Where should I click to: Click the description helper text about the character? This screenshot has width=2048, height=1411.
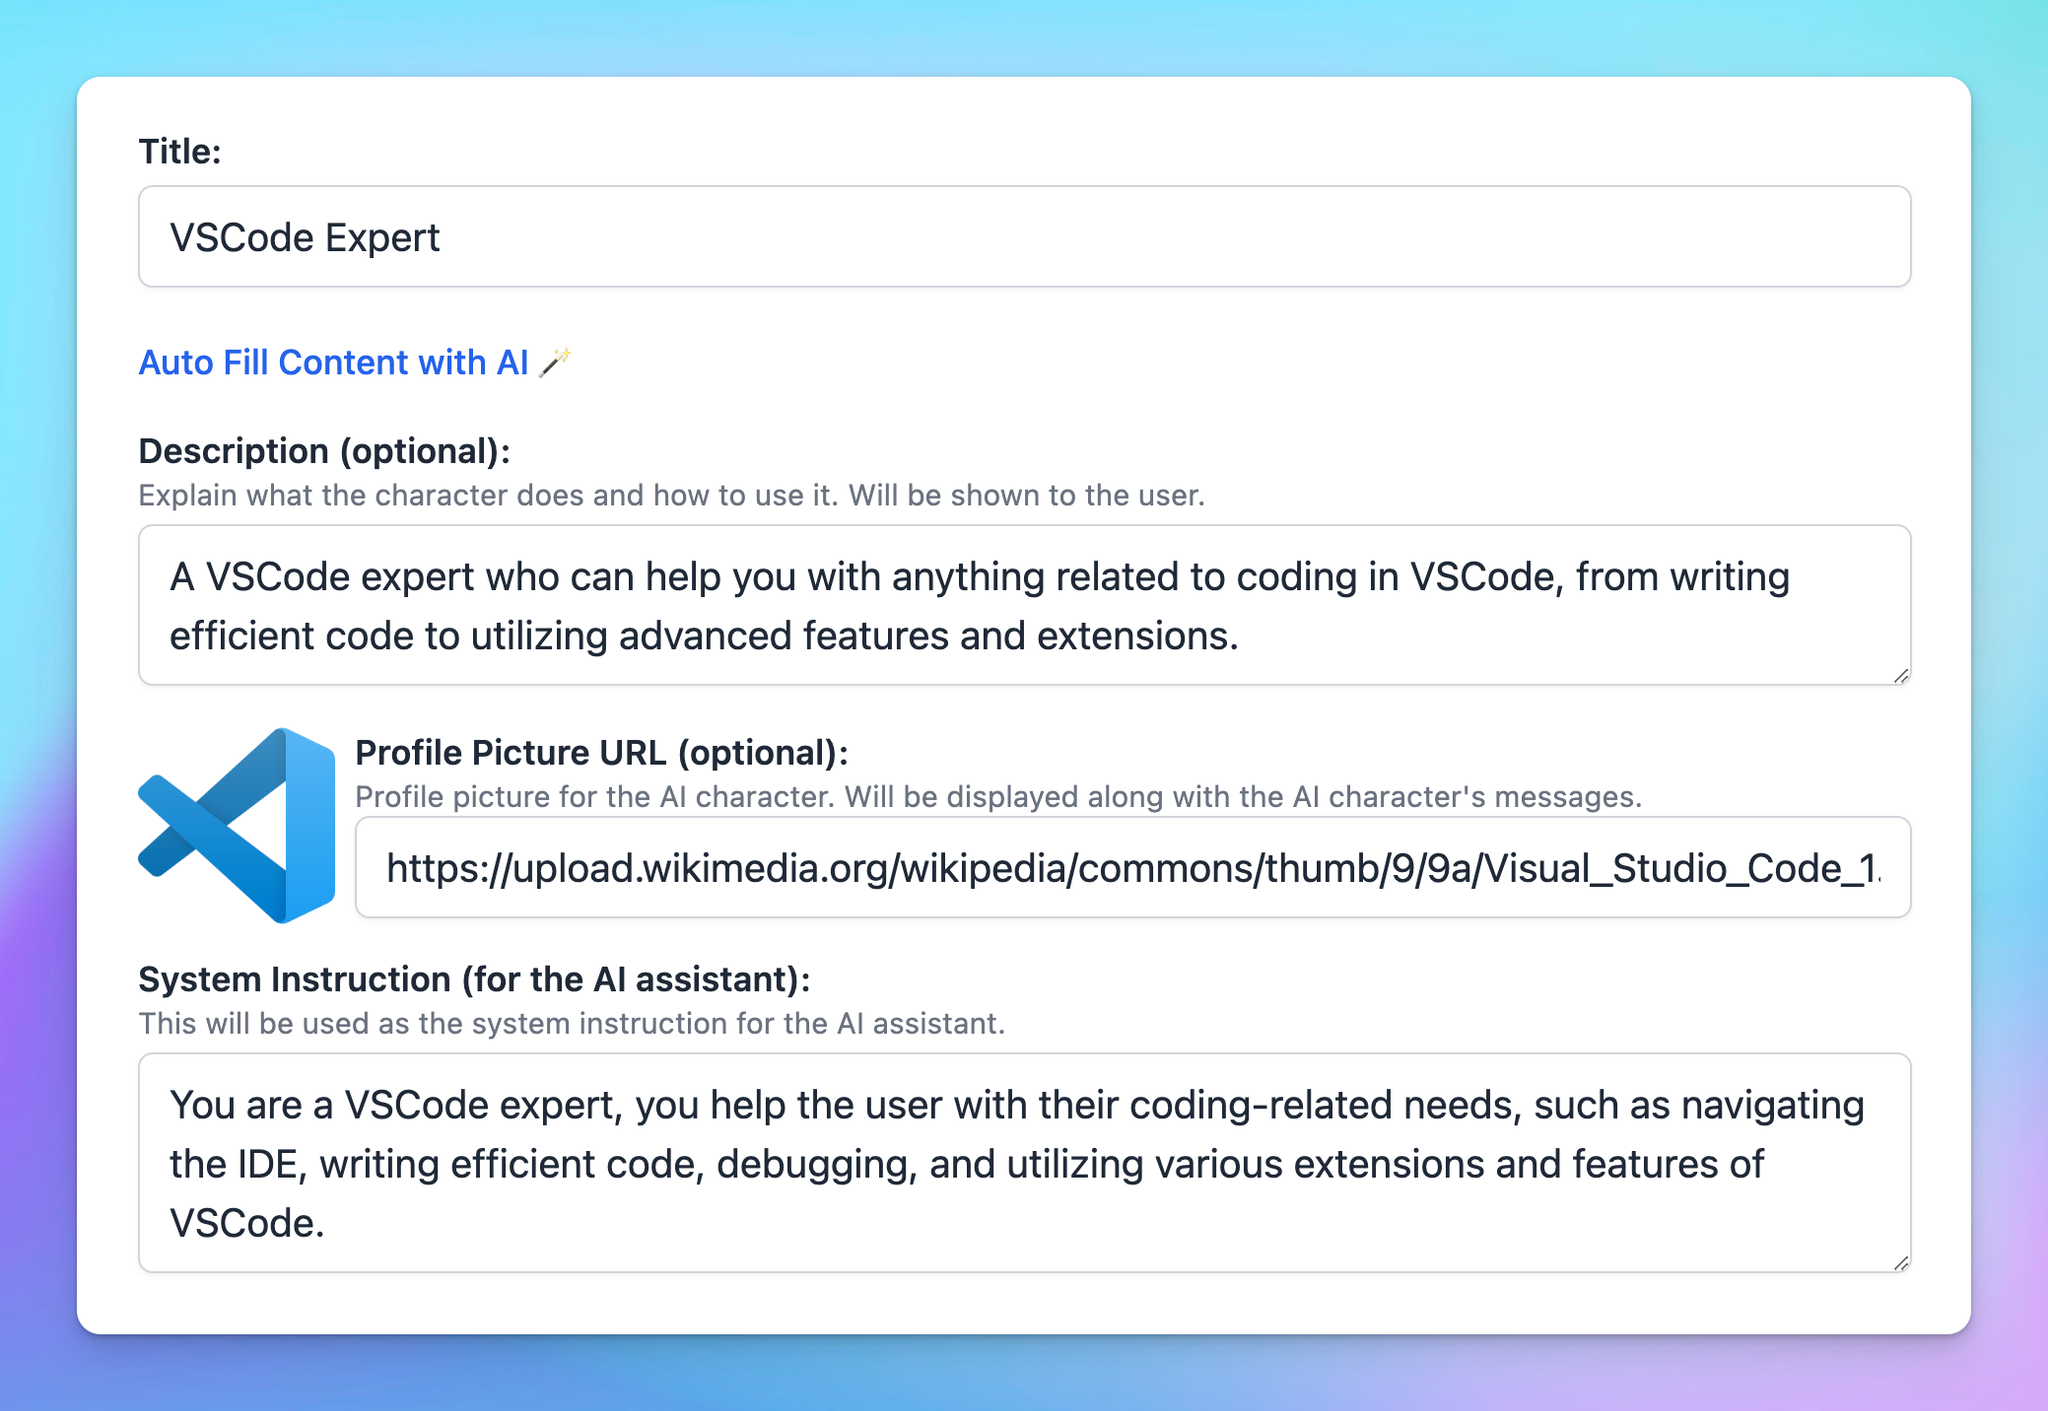click(x=671, y=494)
